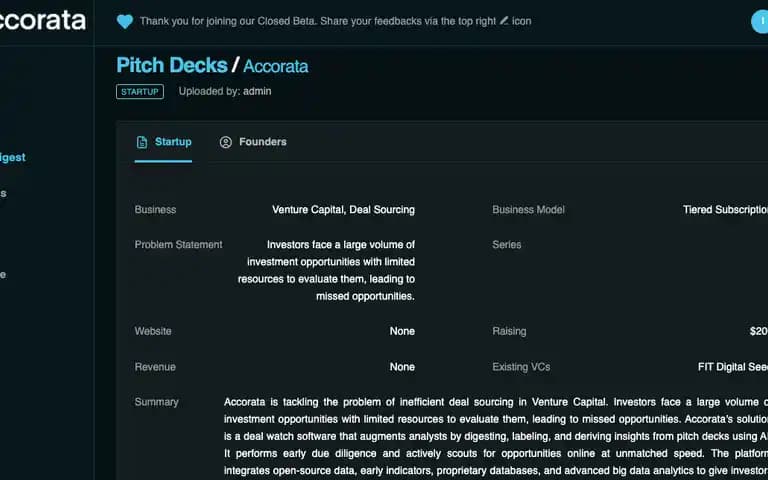Click the 'Raising' field label
This screenshot has height=480, width=768.
tap(509, 331)
